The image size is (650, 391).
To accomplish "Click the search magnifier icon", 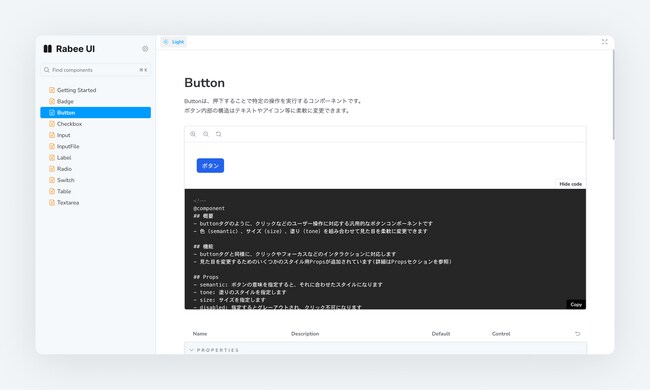I will 47,70.
